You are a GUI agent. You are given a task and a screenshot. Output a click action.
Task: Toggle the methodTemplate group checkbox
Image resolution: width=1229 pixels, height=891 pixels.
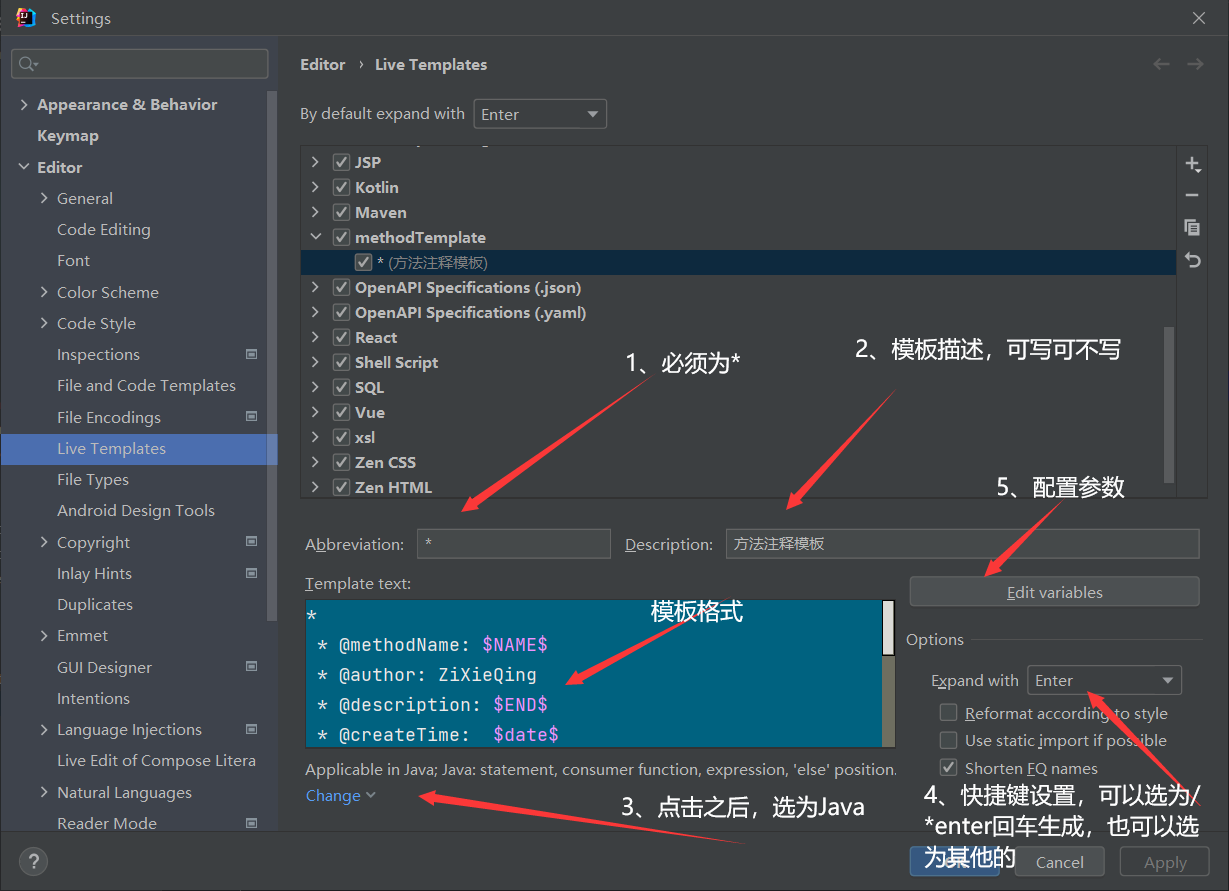click(341, 237)
